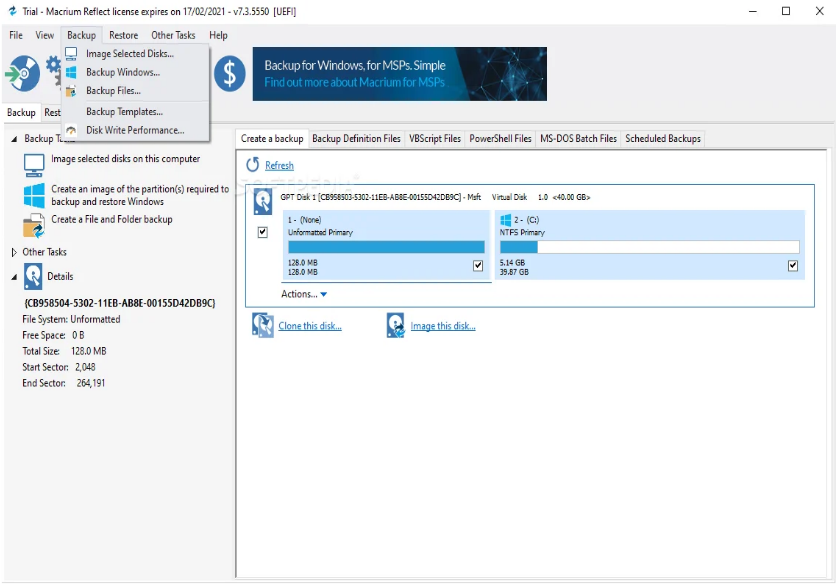This screenshot has width=836, height=584.
Task: Click Create an image of partitions for Windows
Action: [x=140, y=195]
